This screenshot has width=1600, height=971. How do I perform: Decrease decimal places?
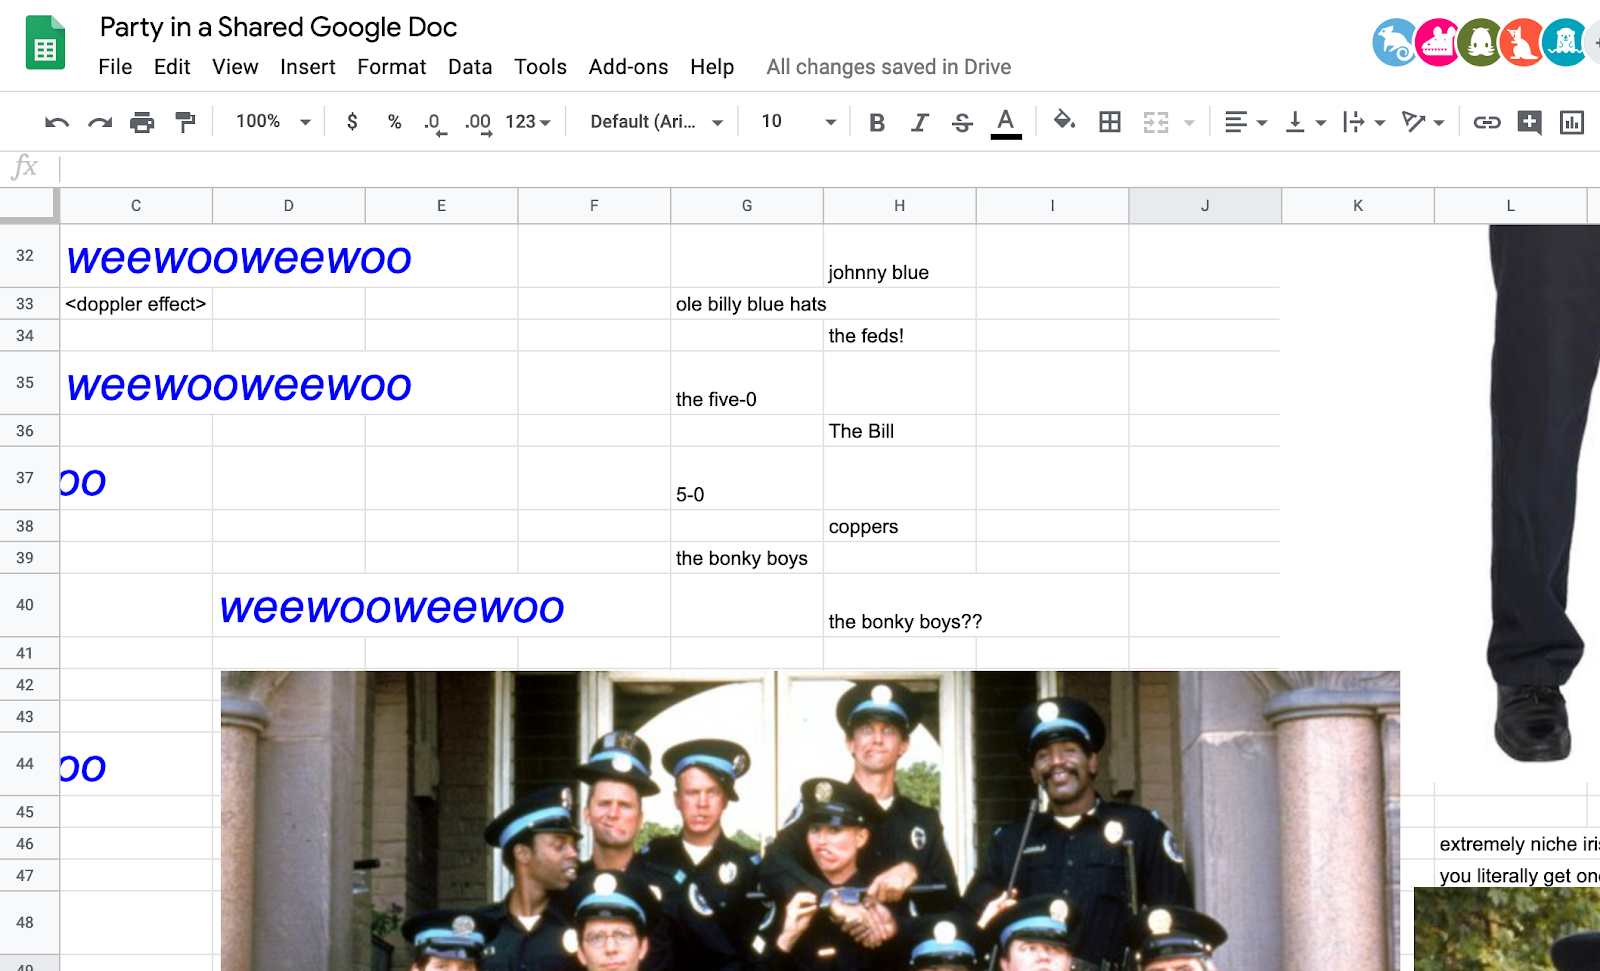tap(435, 123)
